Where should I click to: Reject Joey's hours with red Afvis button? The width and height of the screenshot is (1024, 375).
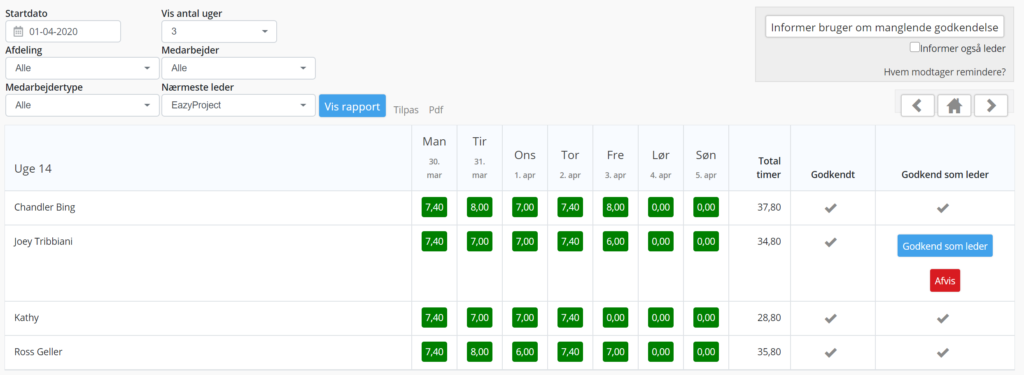click(945, 280)
